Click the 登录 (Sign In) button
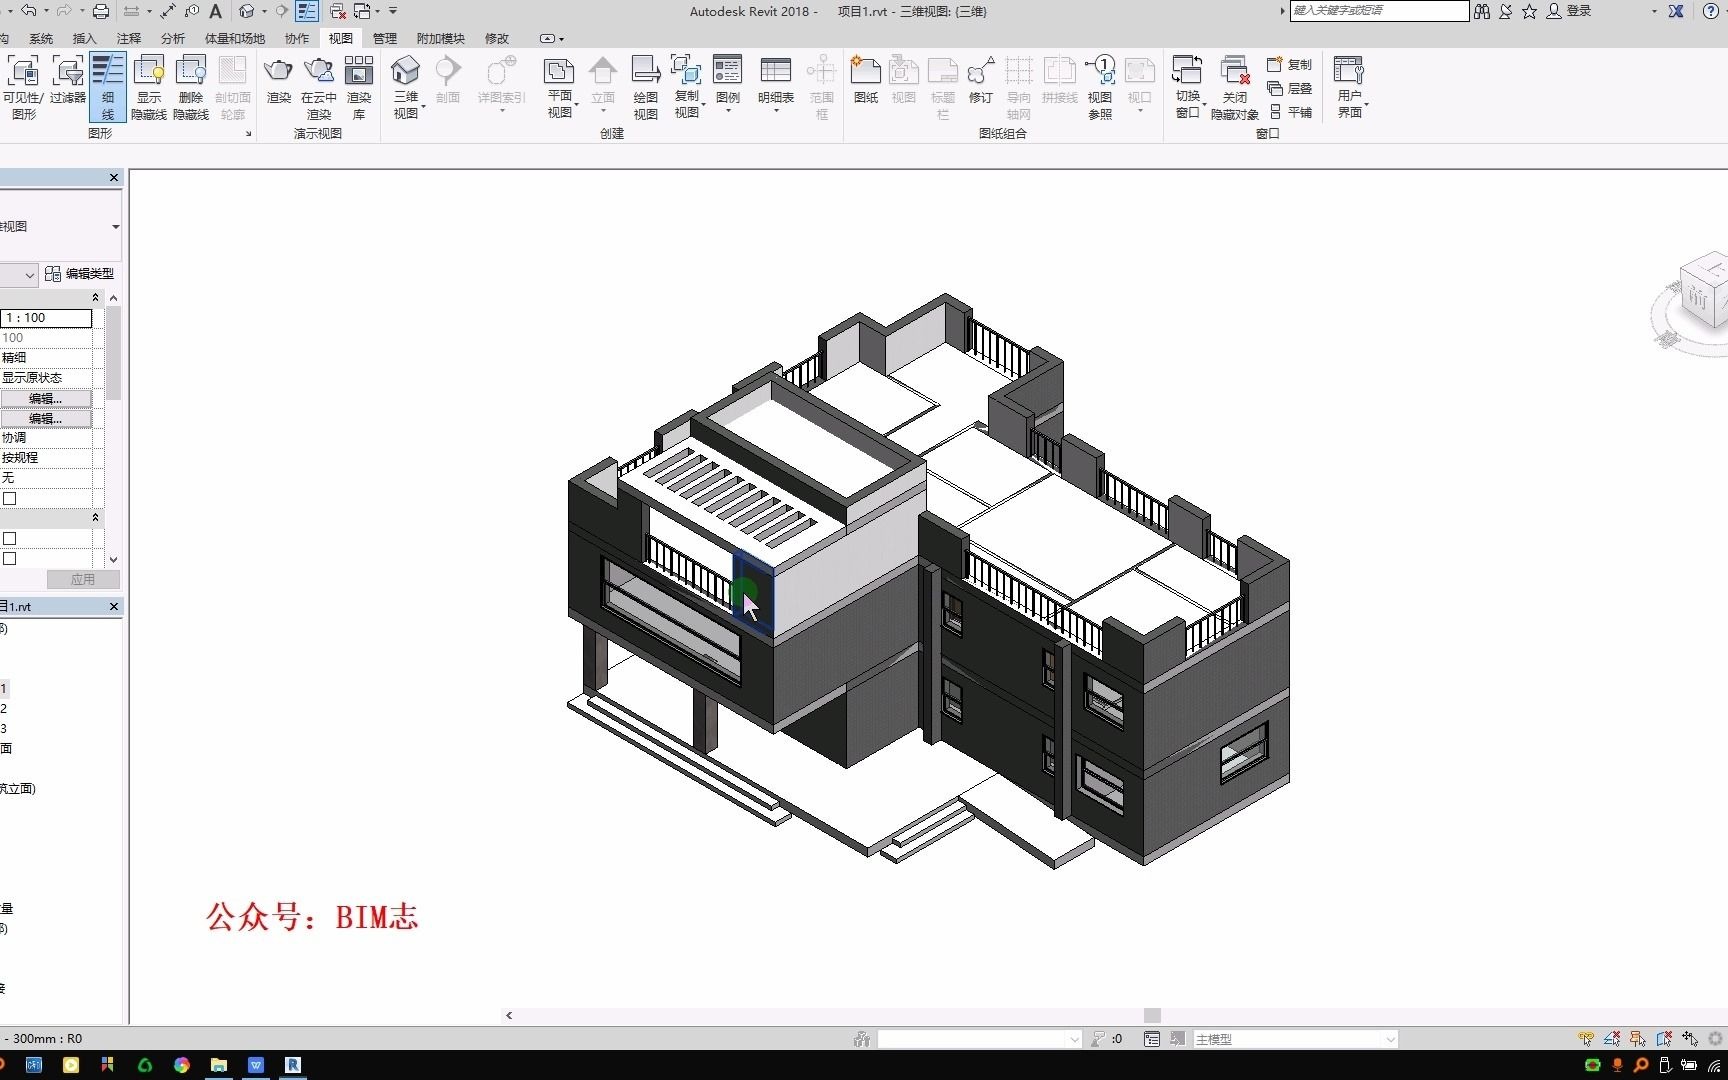1728x1080 pixels. (1570, 11)
